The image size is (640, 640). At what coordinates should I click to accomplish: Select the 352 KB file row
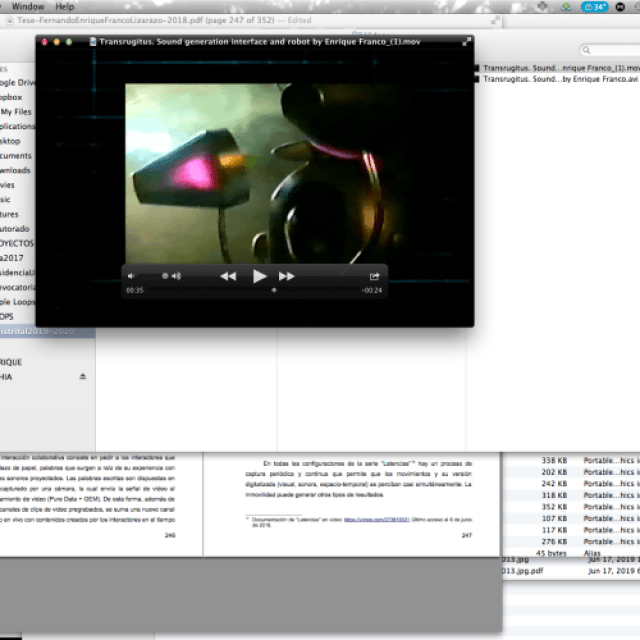[x=571, y=507]
